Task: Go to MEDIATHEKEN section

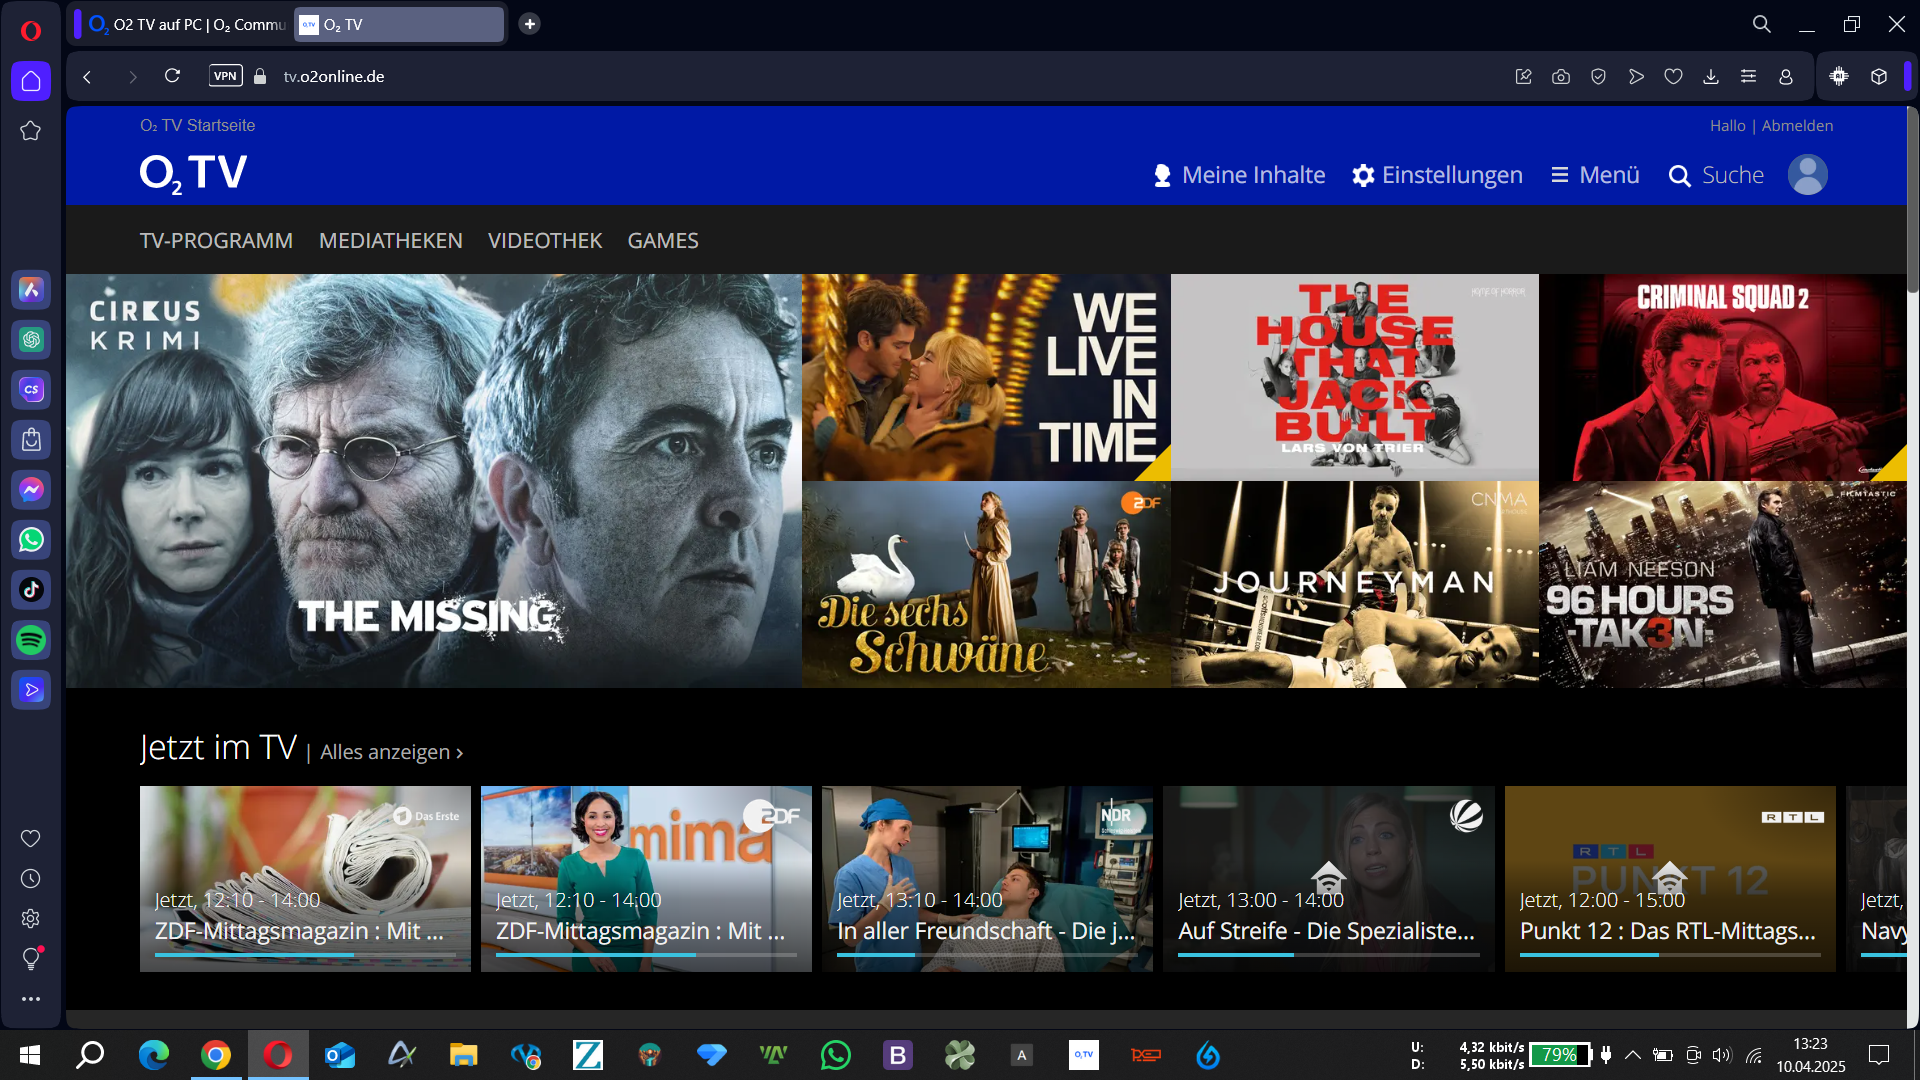Action: 391,241
